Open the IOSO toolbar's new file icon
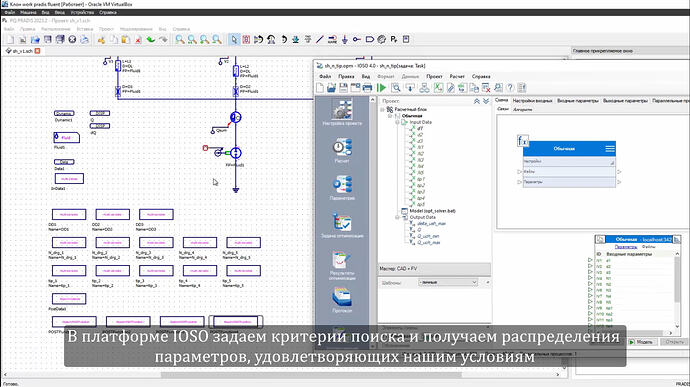Viewport: 690px width, 387px height. tap(320, 88)
